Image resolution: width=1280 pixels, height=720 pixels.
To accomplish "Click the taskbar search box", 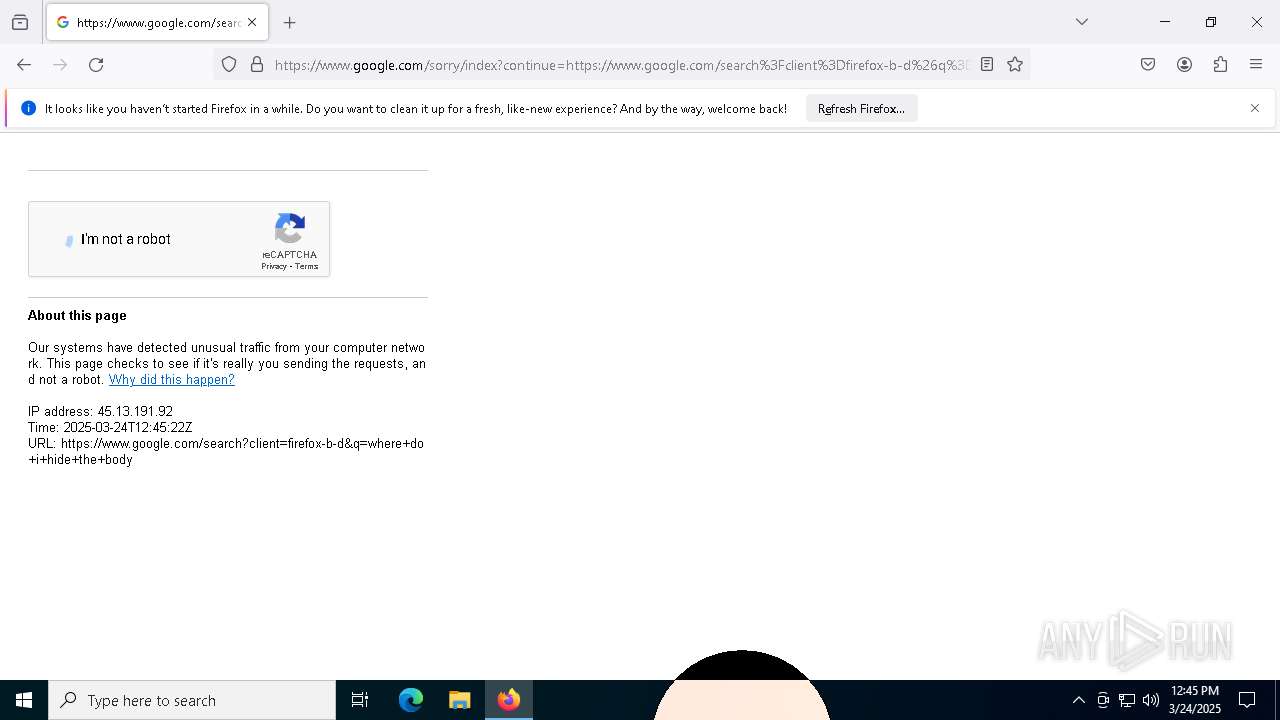I will (x=192, y=700).
